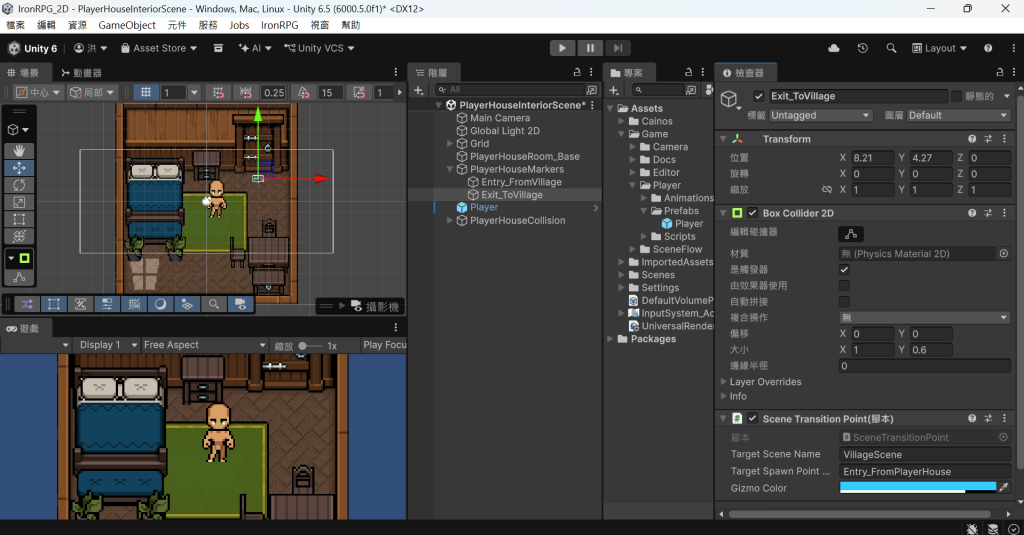The image size is (1024, 535).
Task: Click the Cloud services icon
Action: (x=833, y=48)
